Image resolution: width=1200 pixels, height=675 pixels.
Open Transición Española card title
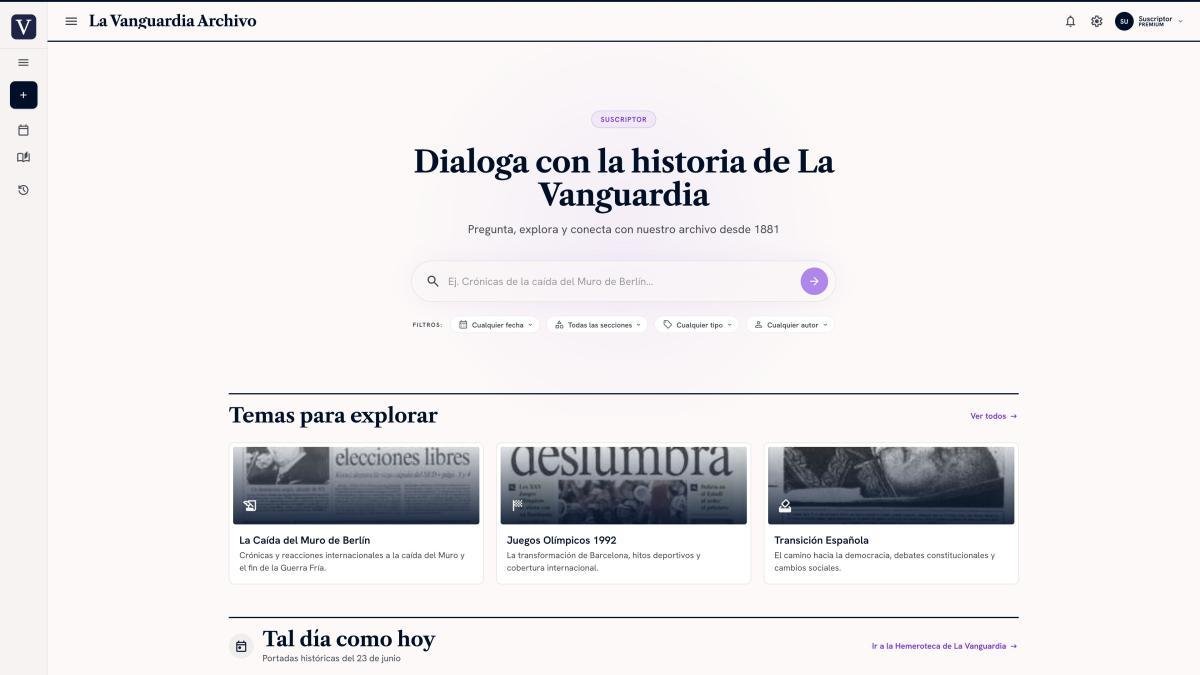(x=822, y=540)
